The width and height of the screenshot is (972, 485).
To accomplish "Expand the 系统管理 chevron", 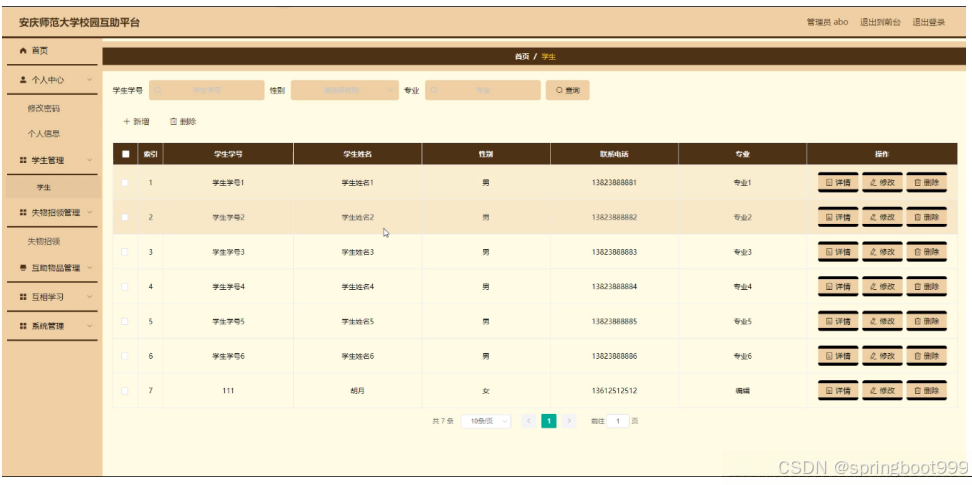I will (x=90, y=326).
